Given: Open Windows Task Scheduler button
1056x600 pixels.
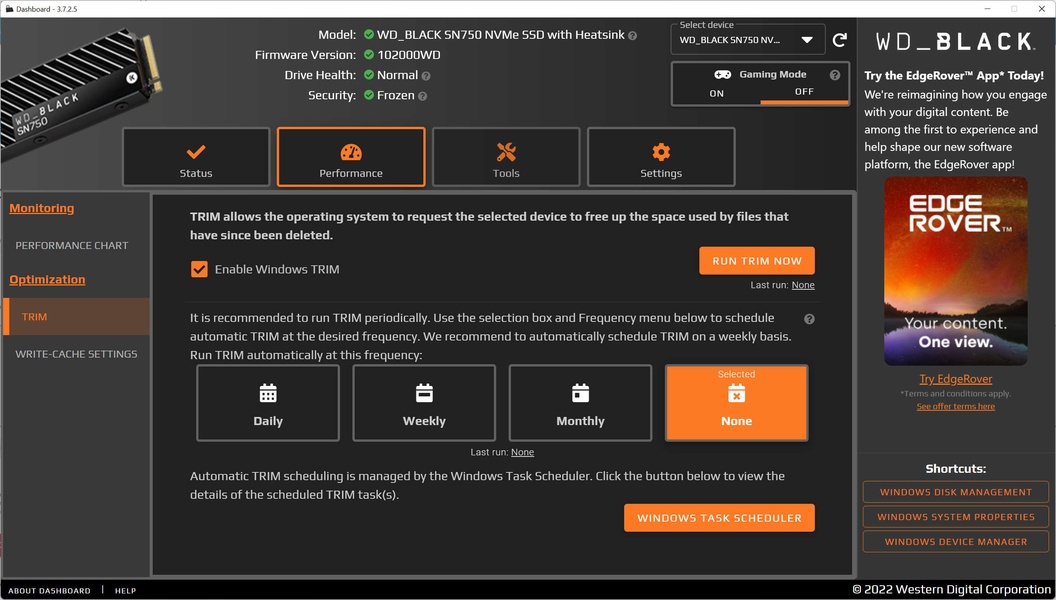Looking at the screenshot, I should point(719,518).
